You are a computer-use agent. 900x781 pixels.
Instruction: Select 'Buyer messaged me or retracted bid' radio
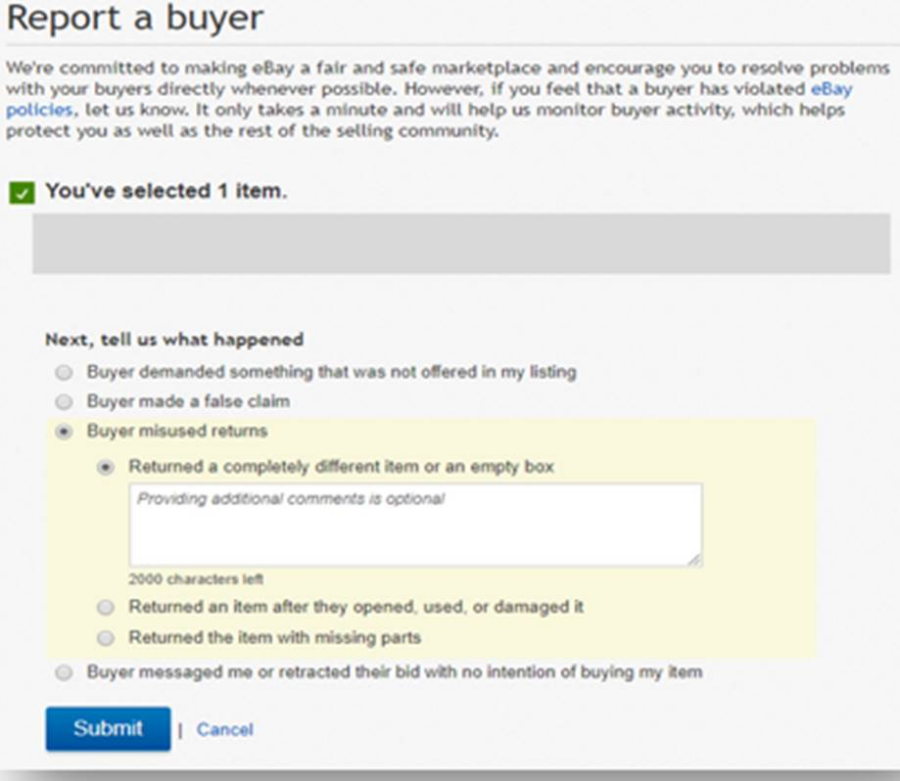[x=64, y=673]
